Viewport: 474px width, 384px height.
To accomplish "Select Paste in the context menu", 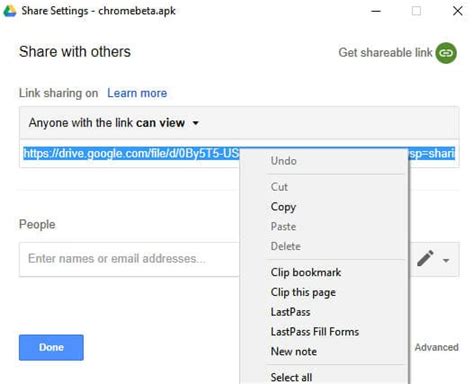I will pos(283,227).
